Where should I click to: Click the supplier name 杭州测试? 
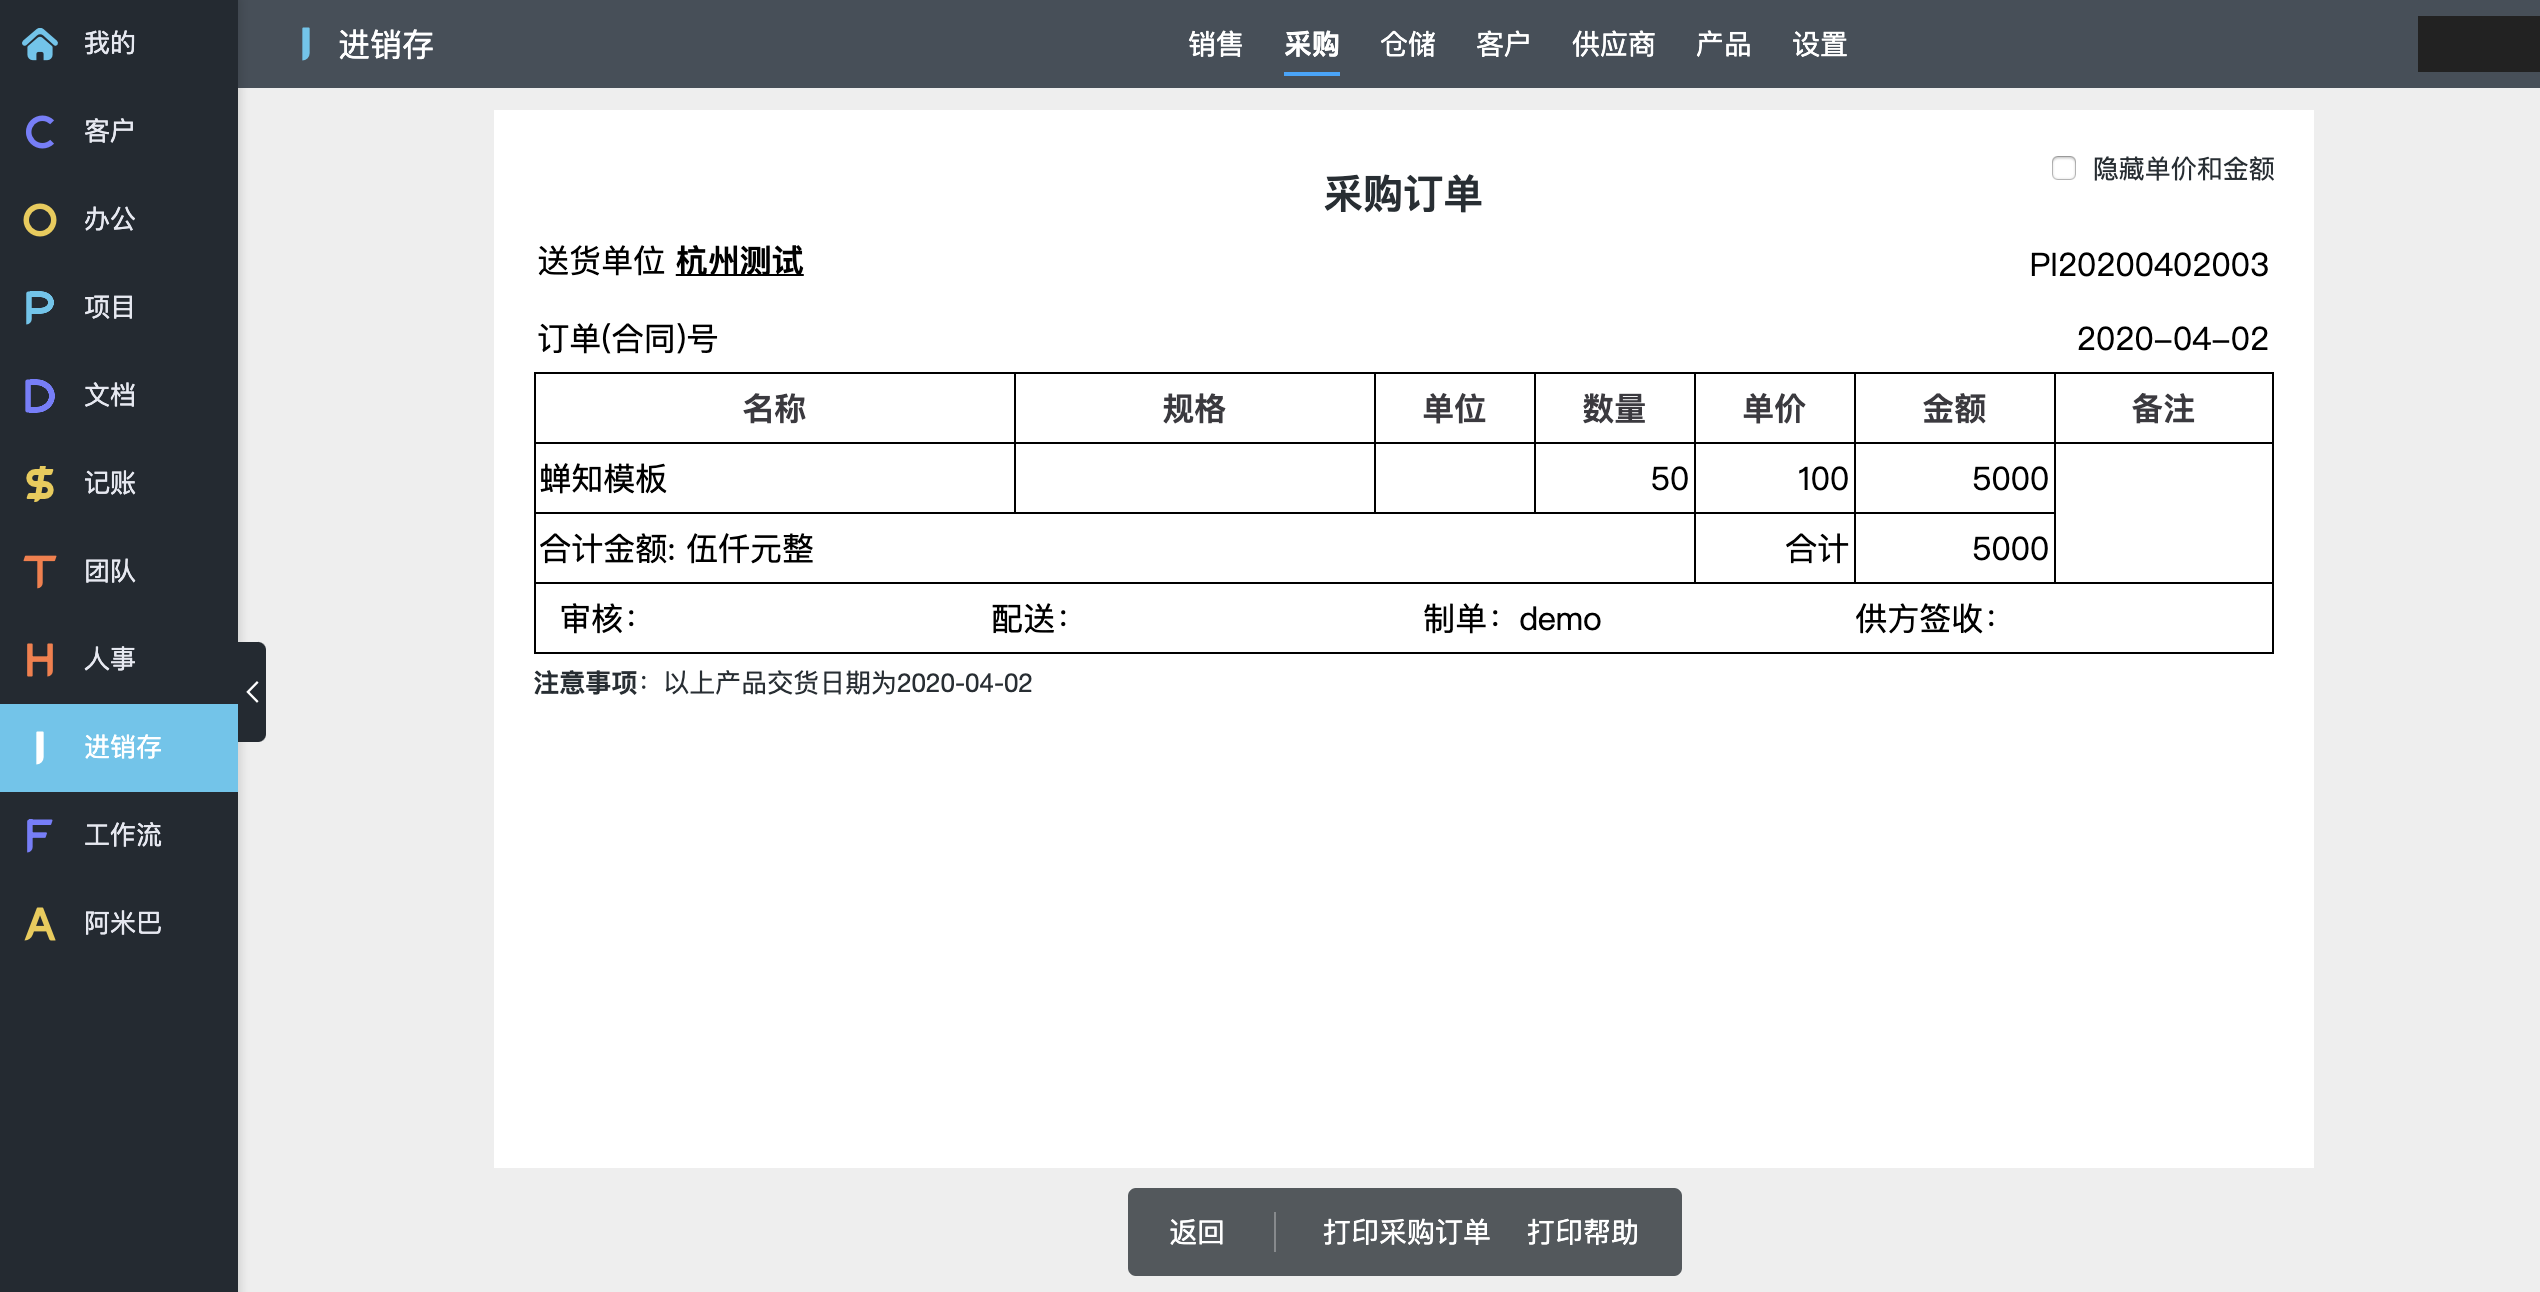pyautogui.click(x=739, y=262)
